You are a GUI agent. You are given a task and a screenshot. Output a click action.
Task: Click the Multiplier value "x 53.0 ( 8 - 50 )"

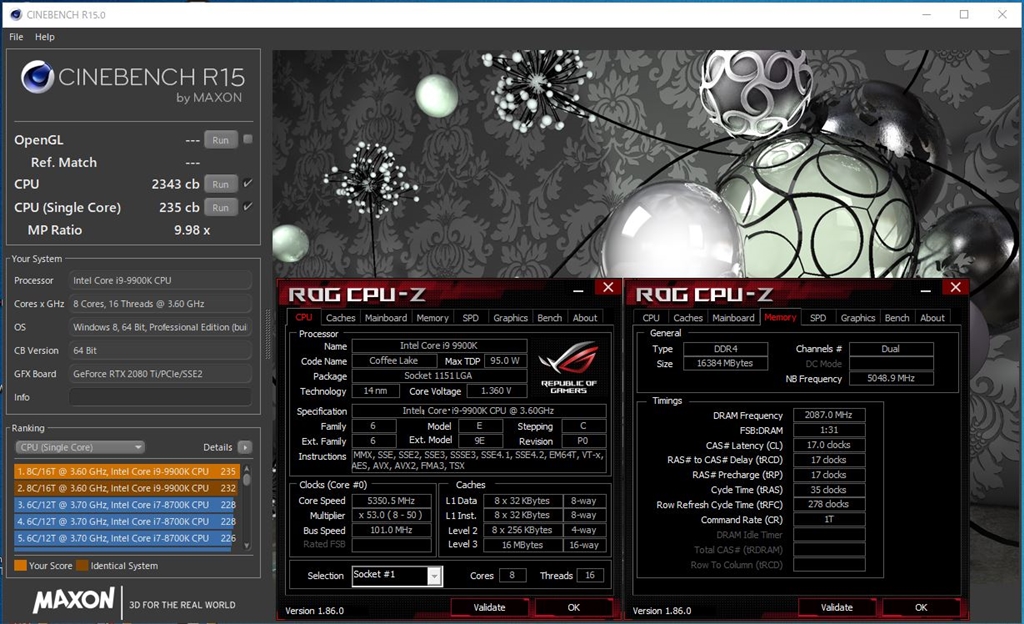391,515
